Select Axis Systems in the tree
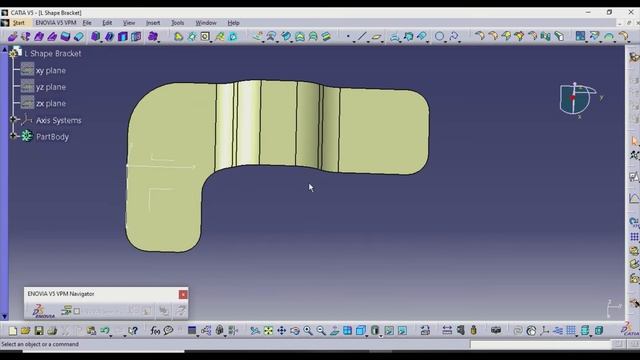Screen dimensions: 640x360 (58, 120)
